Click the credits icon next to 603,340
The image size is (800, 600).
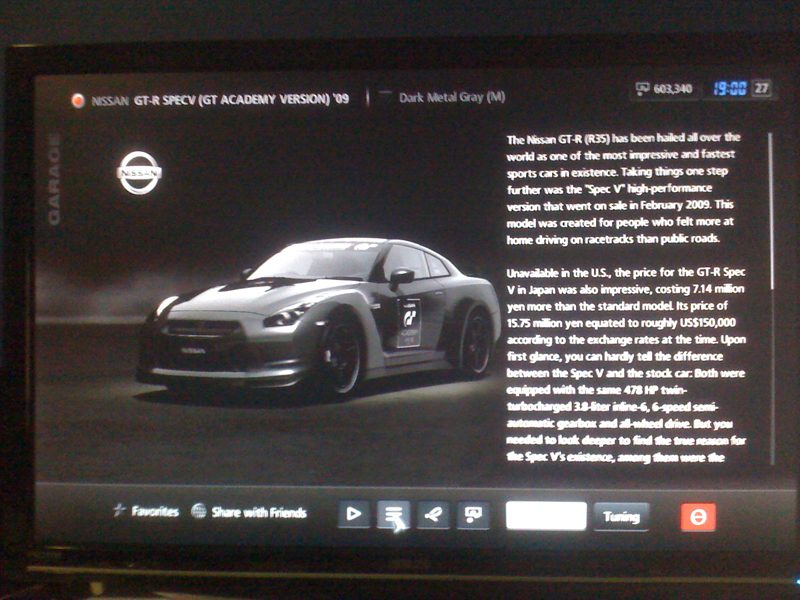tap(642, 89)
